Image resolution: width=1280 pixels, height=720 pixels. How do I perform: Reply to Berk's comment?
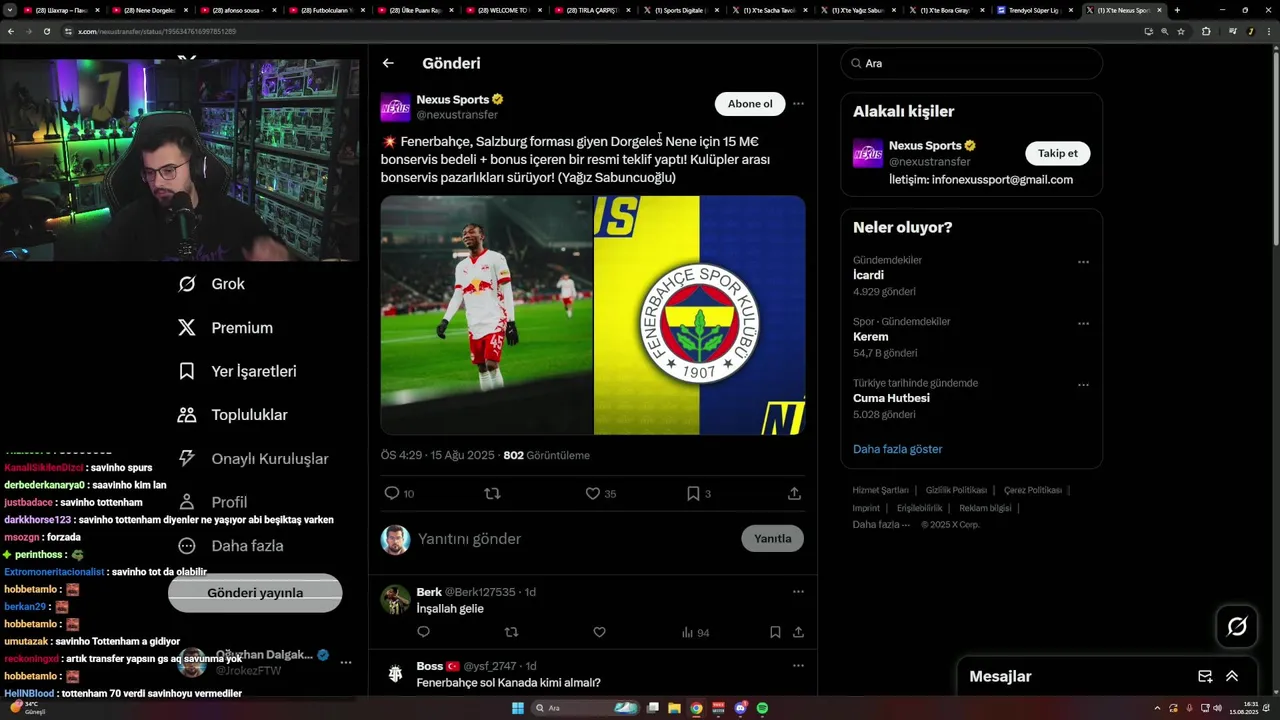click(x=423, y=632)
